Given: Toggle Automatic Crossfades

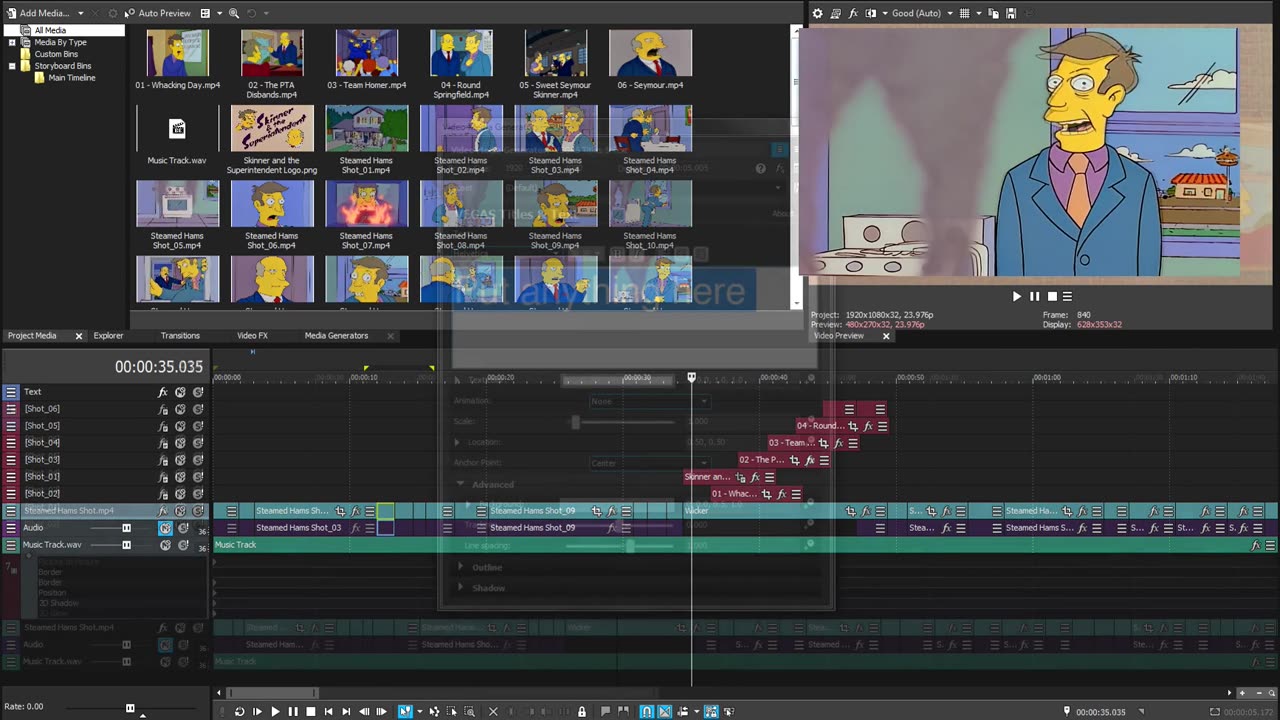Looking at the screenshot, I should (x=665, y=712).
